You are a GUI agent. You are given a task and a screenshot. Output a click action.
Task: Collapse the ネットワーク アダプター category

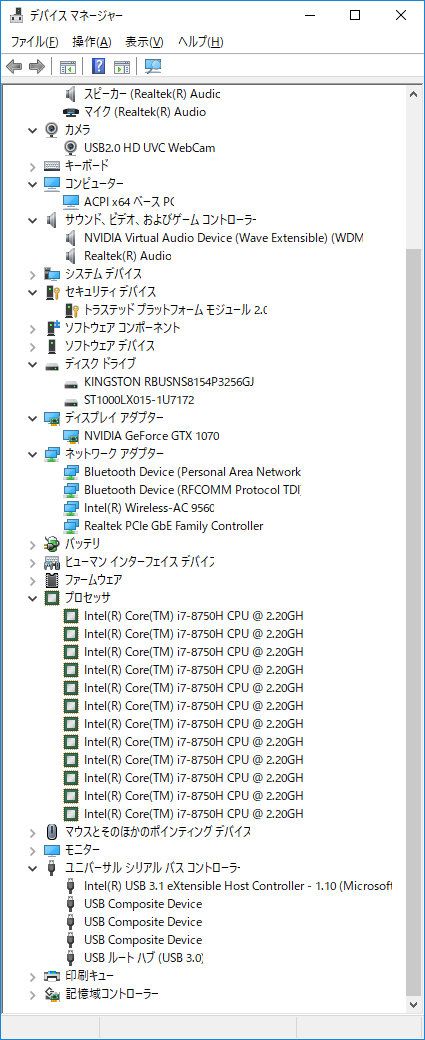32,454
